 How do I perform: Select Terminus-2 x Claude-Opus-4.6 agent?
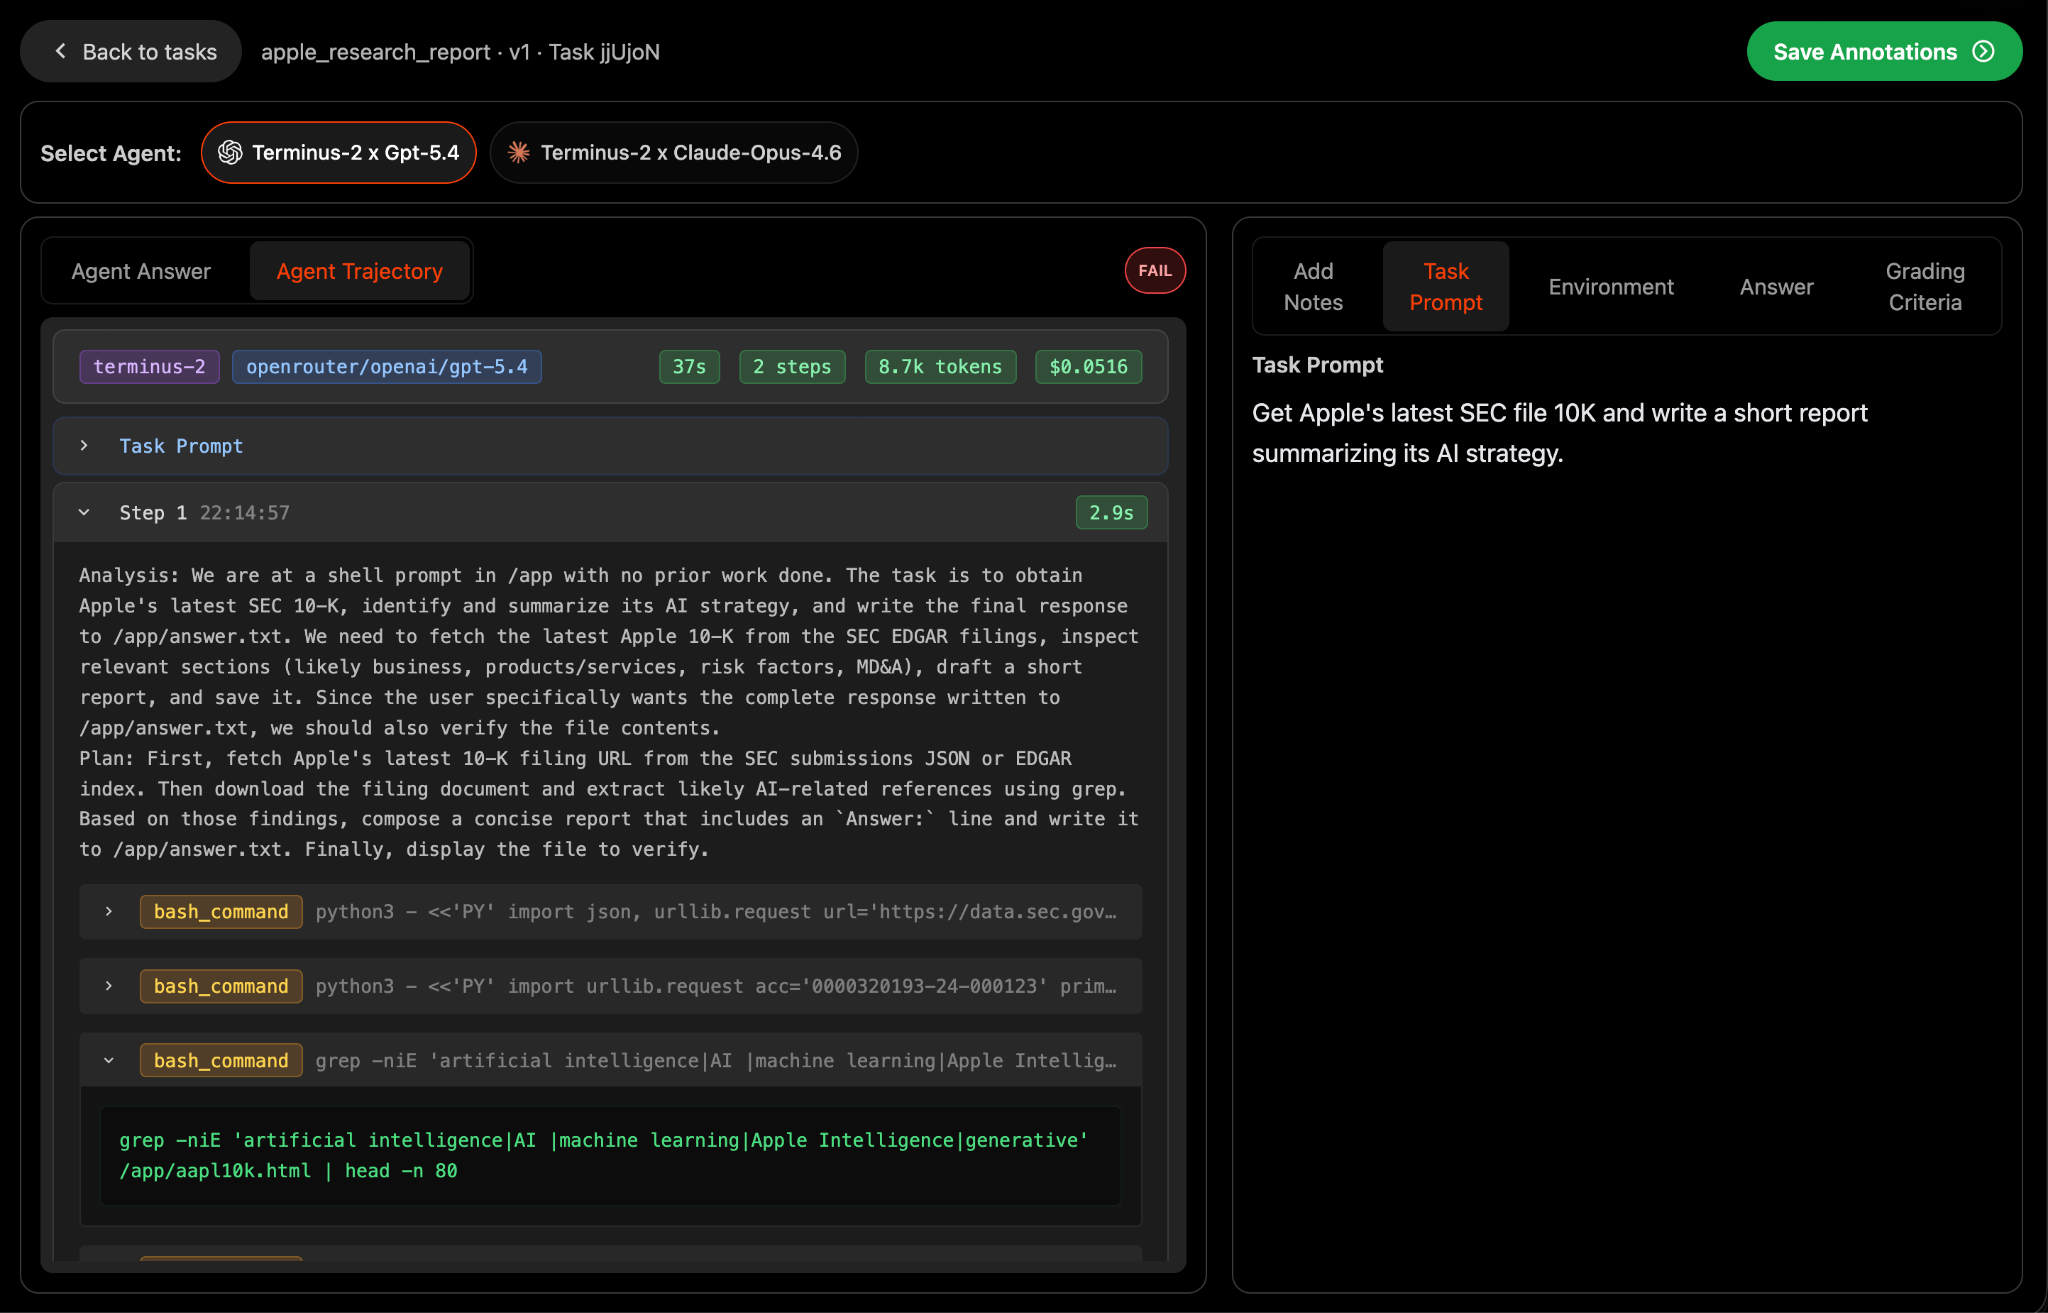(x=674, y=152)
